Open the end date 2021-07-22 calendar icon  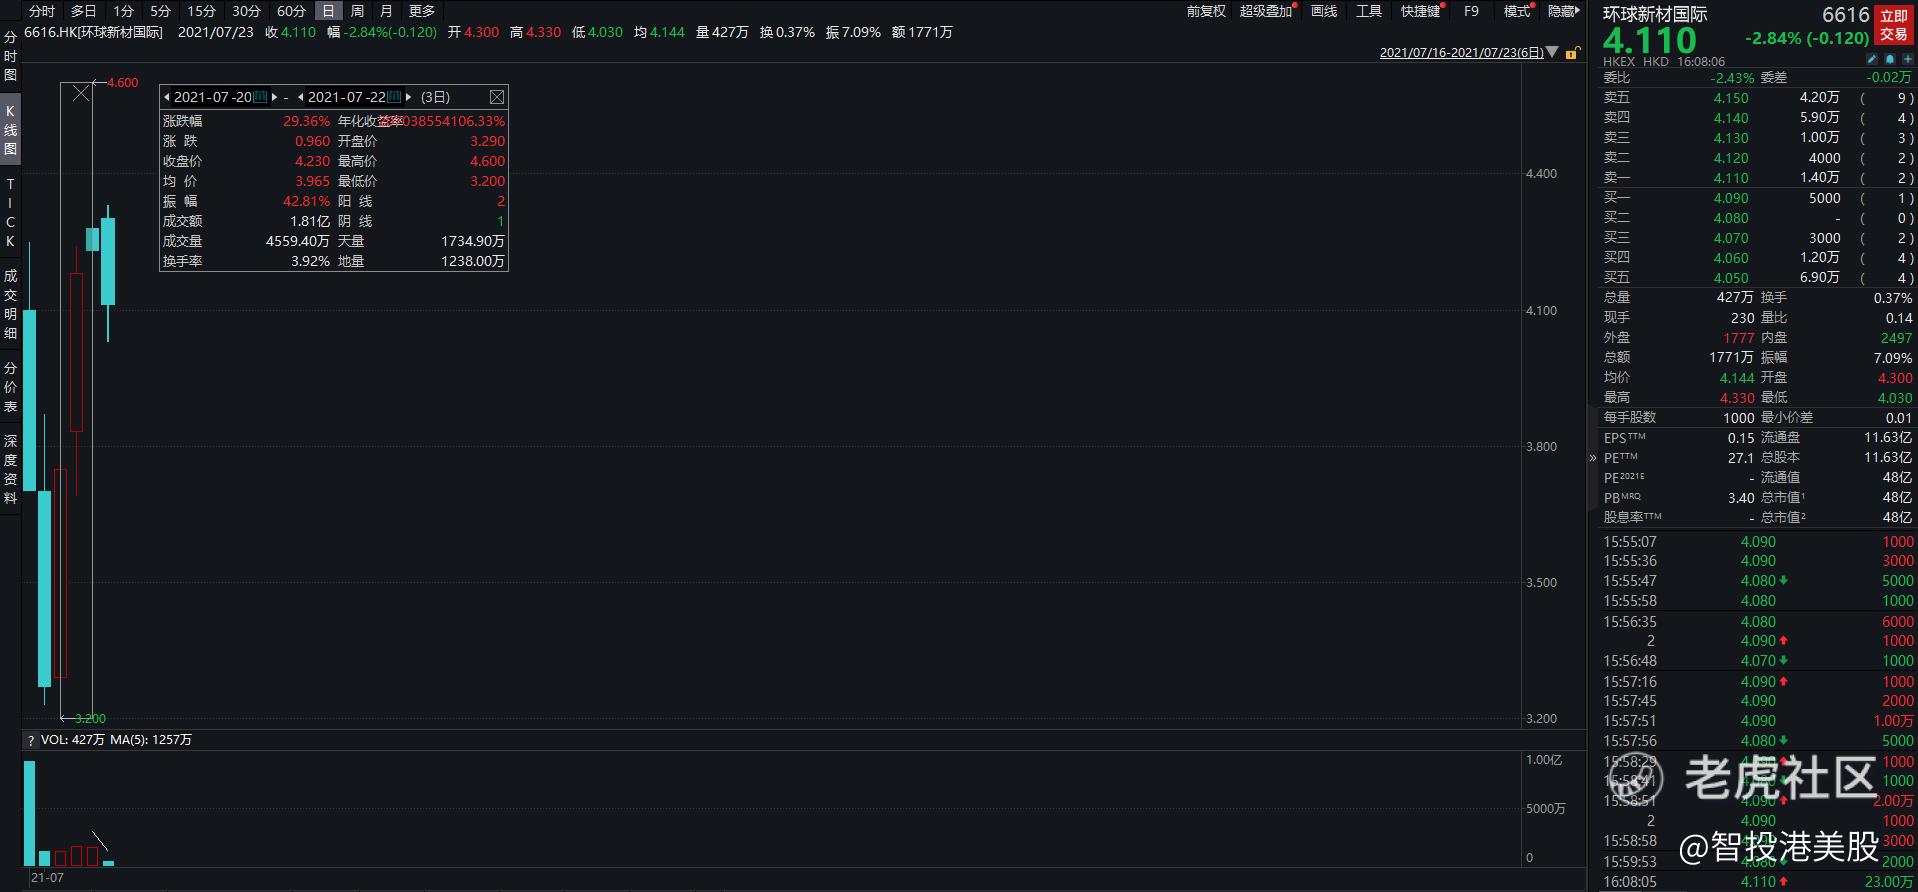click(394, 97)
